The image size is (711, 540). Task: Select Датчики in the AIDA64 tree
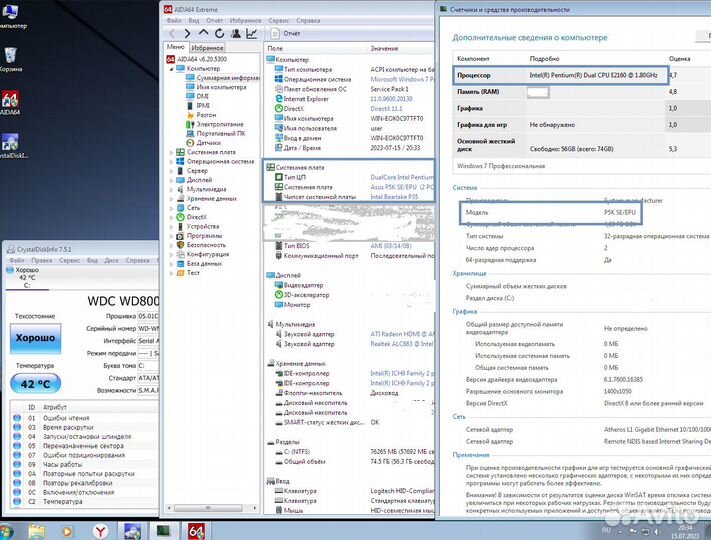click(208, 142)
